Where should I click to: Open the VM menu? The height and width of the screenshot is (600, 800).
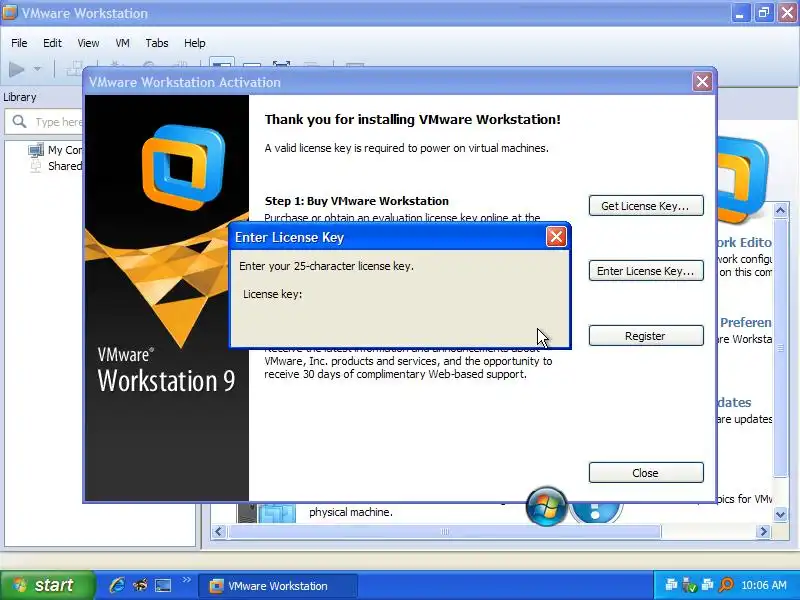point(122,43)
